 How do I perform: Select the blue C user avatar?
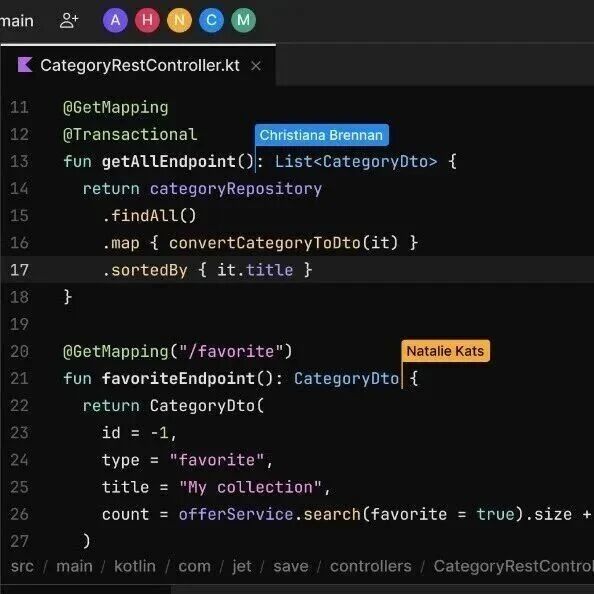coord(211,20)
